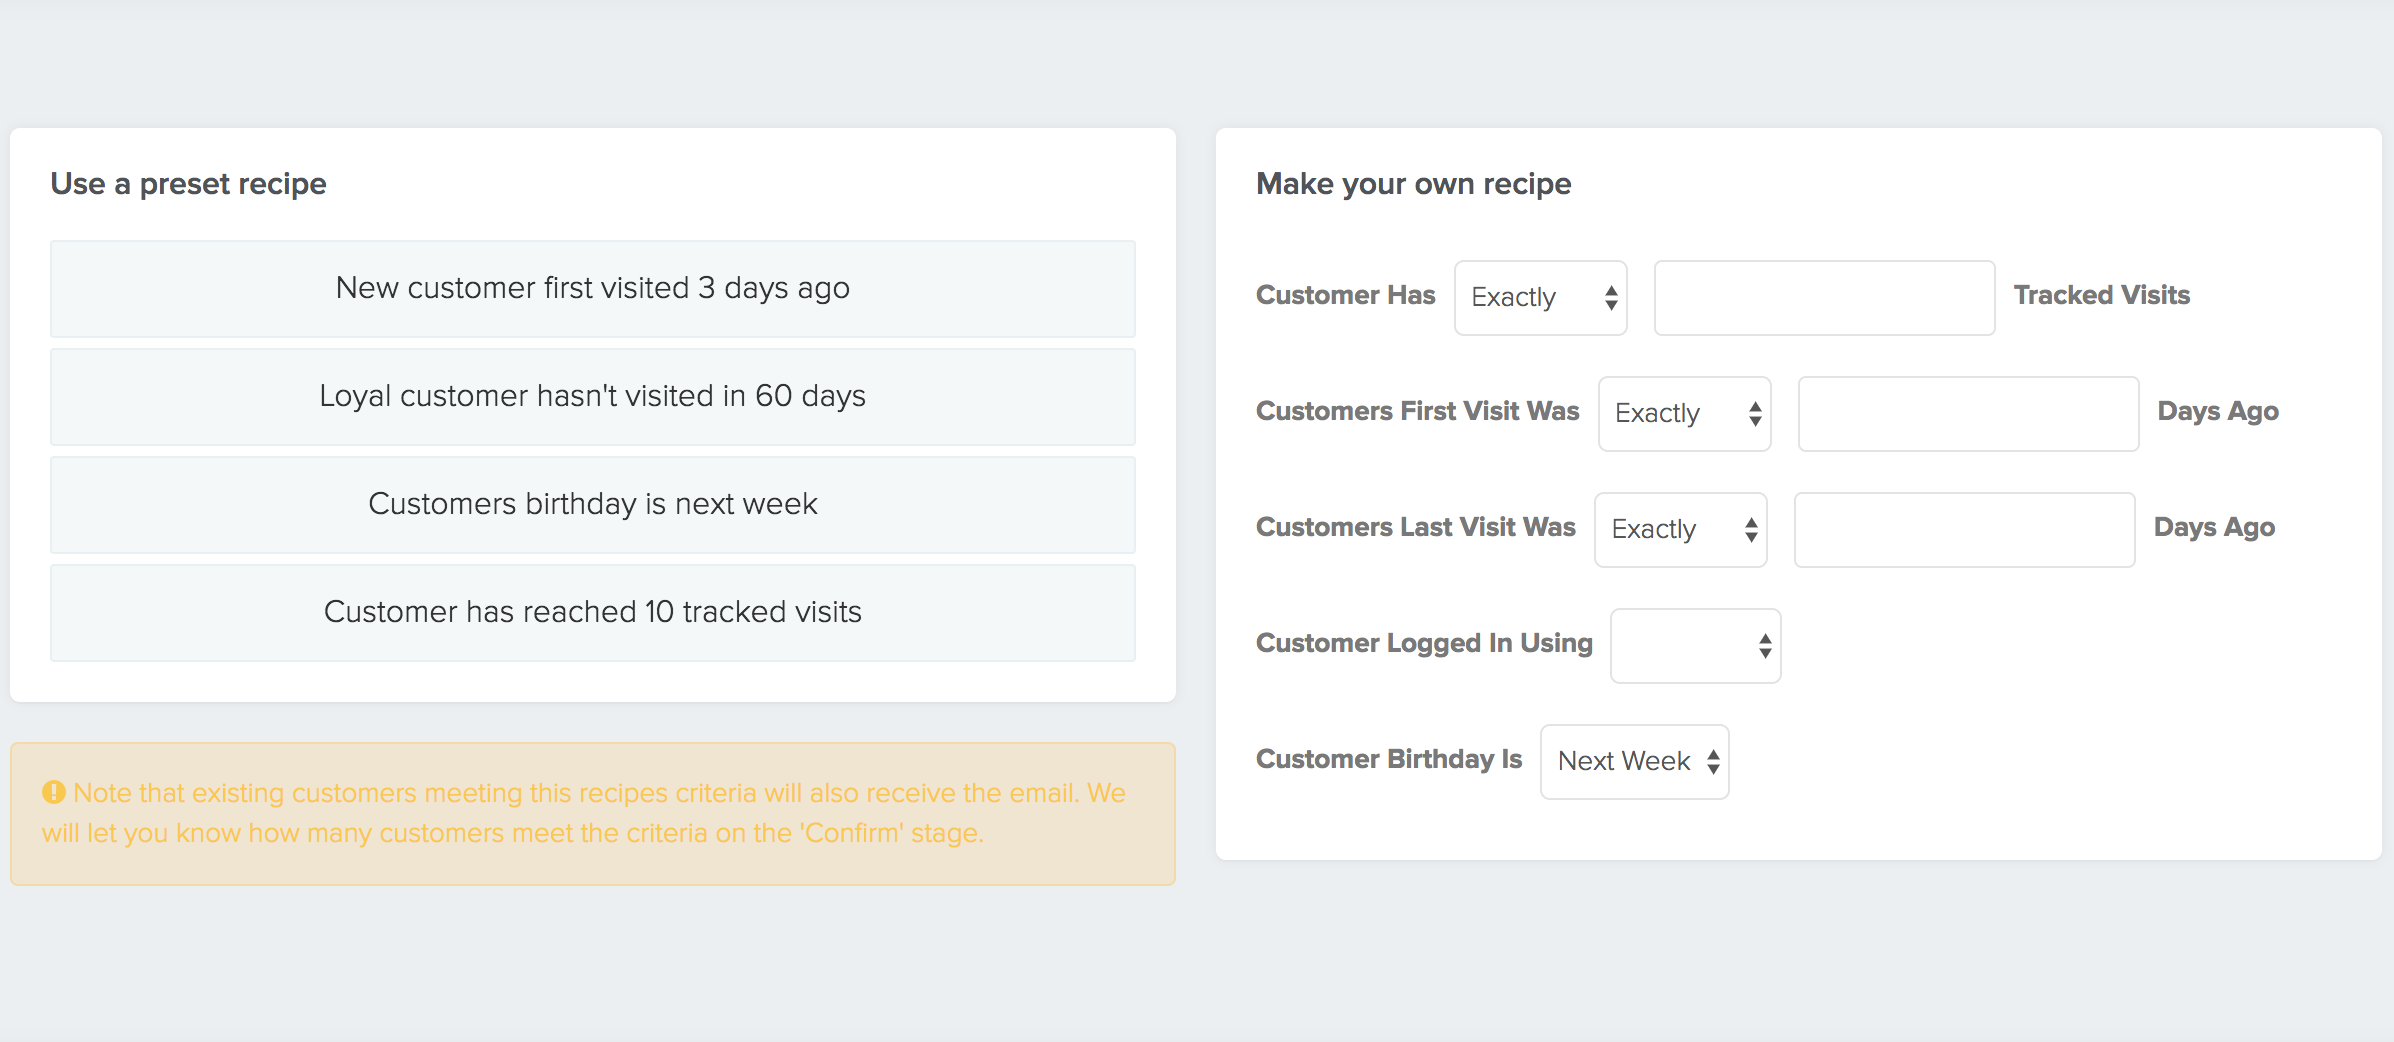
Task: Click the orange note about existing customers
Action: [x=592, y=813]
